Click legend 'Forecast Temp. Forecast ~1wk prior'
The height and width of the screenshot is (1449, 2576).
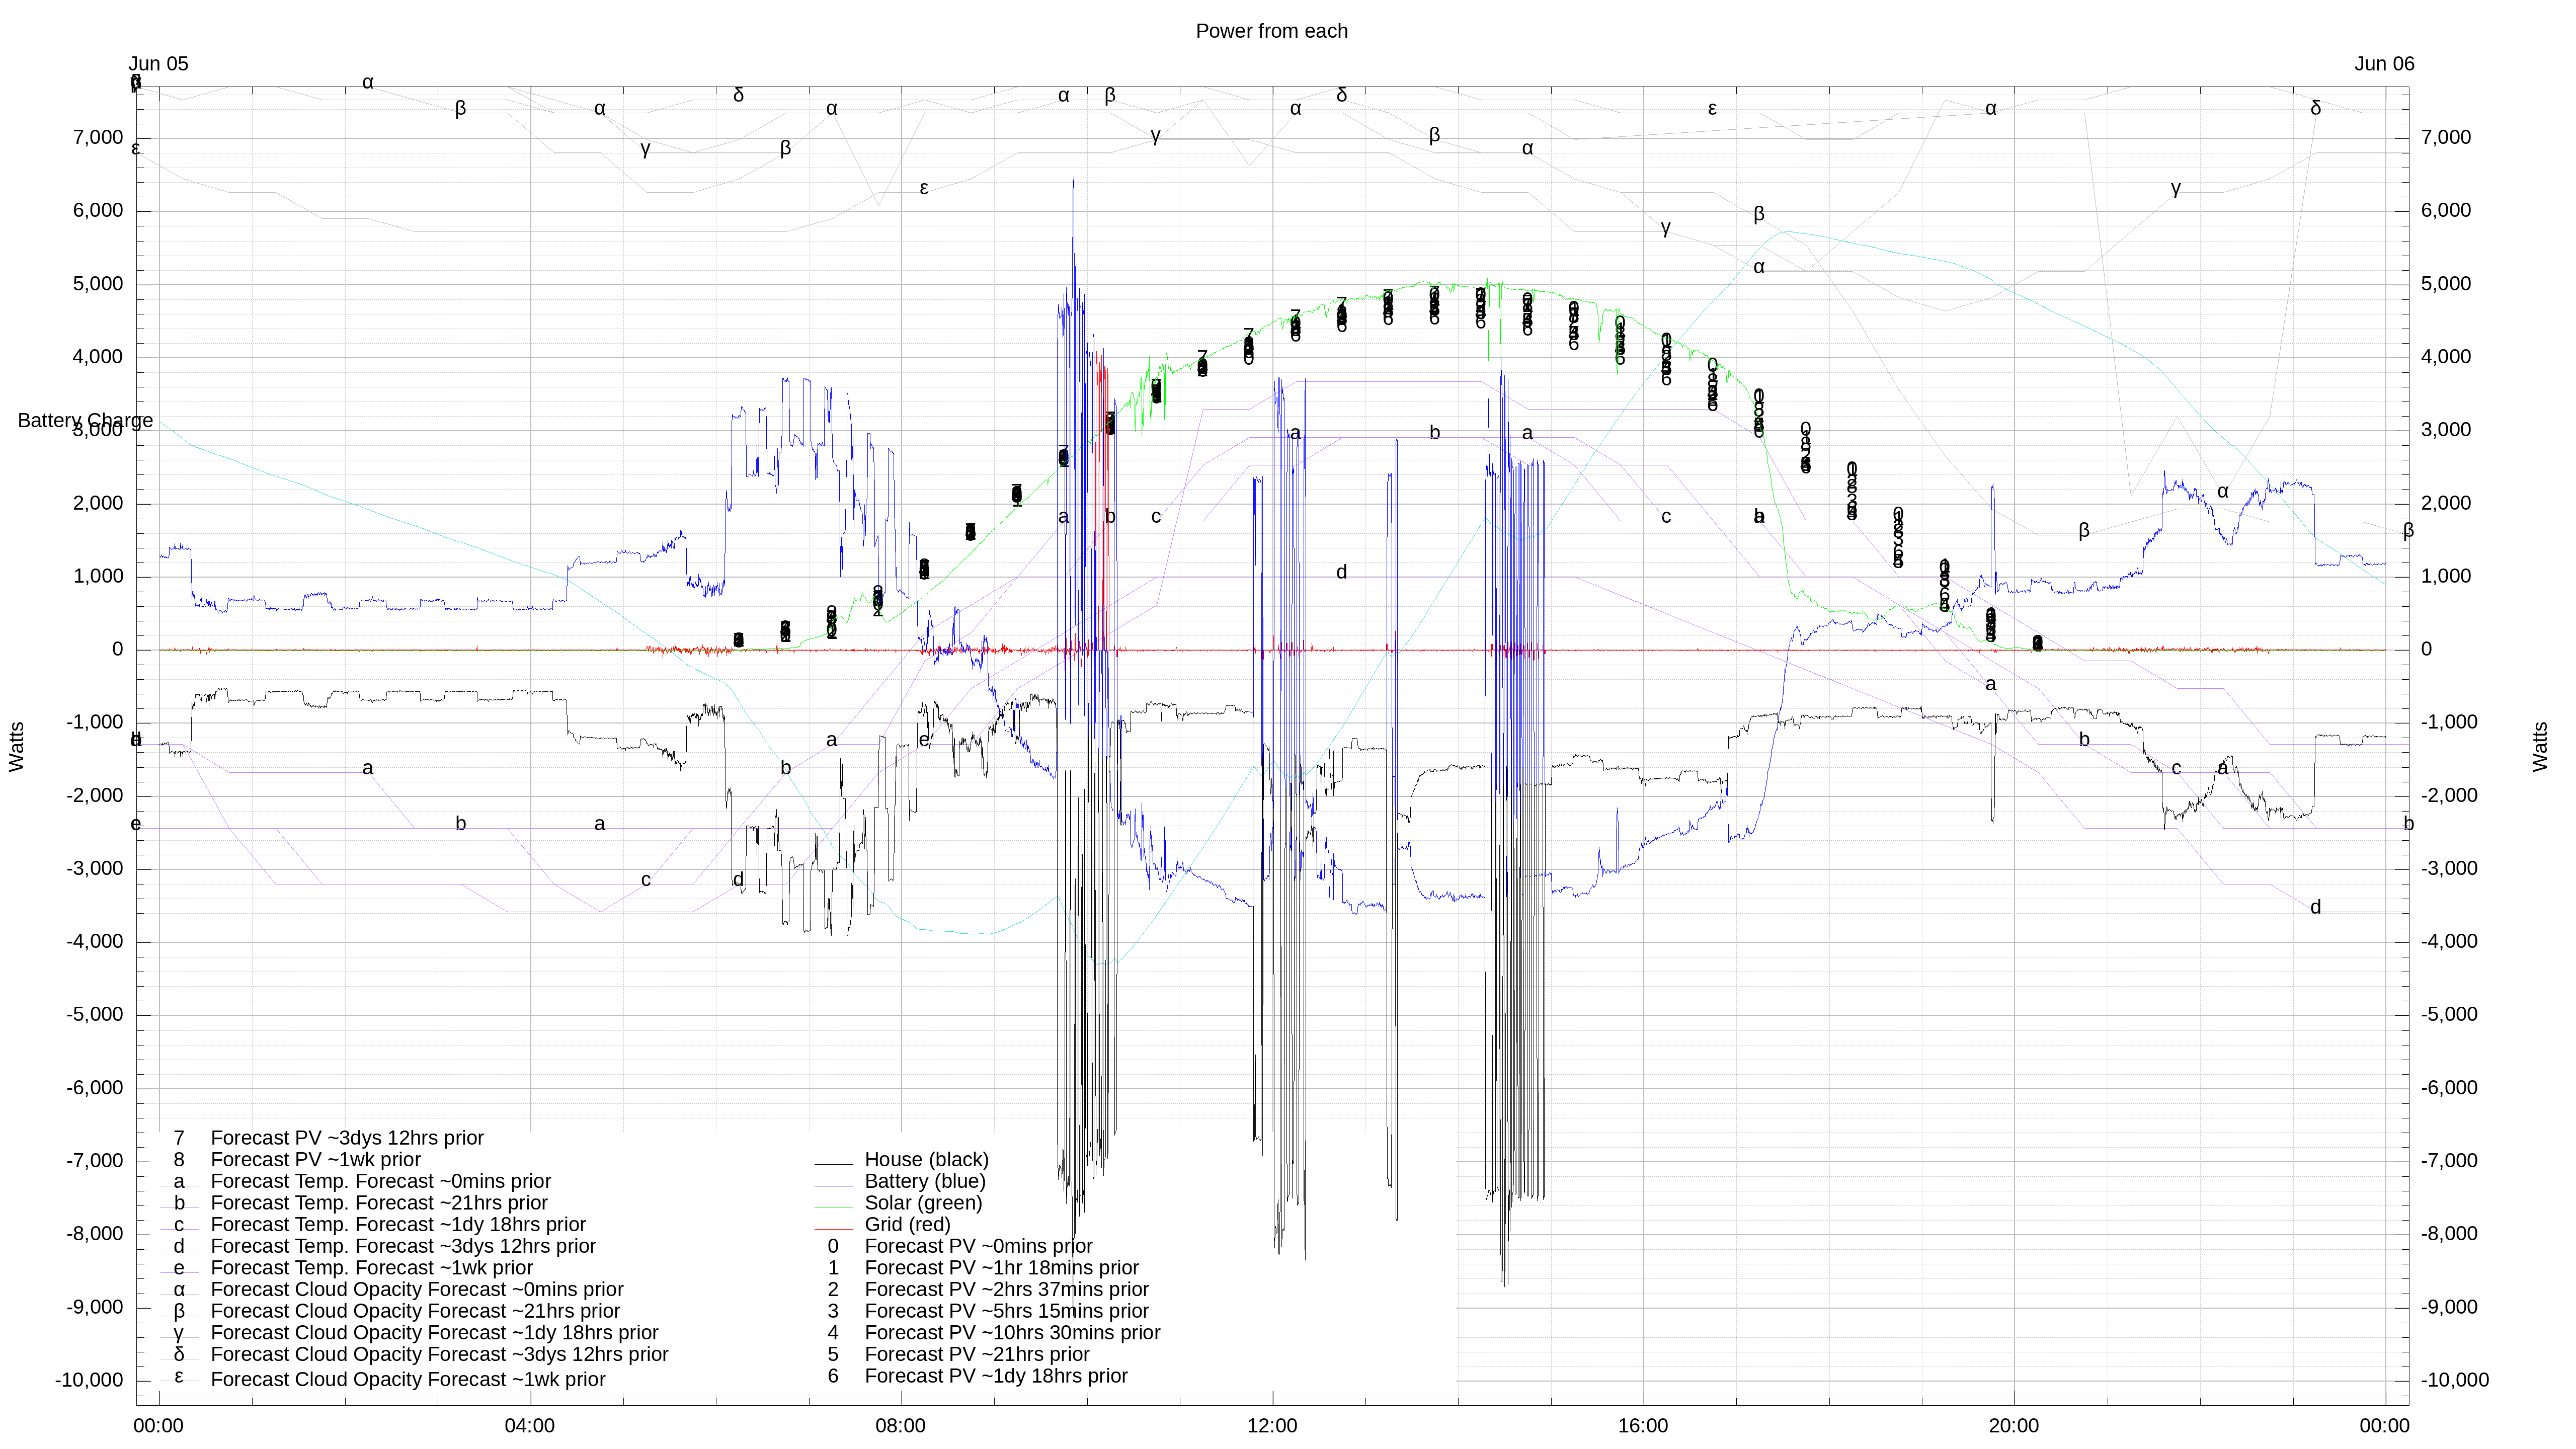(x=371, y=1268)
